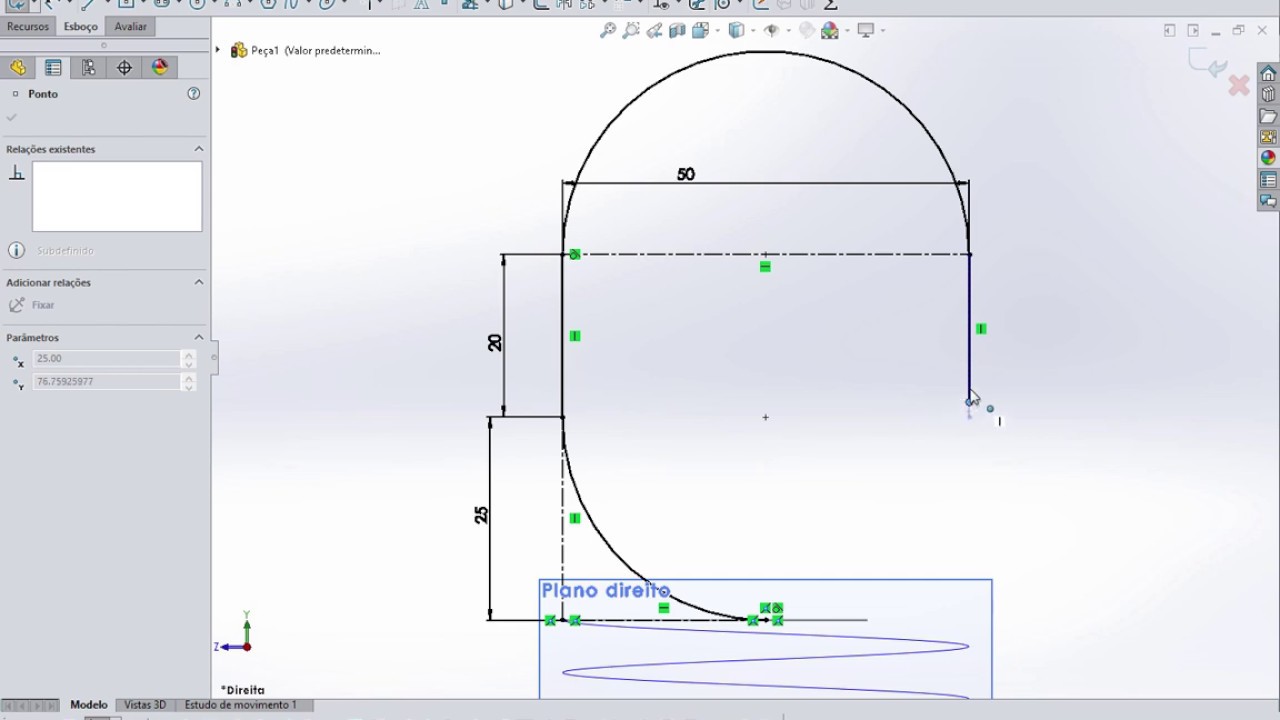1280x720 pixels.
Task: Activate the Section View tool
Action: pyautogui.click(x=677, y=30)
